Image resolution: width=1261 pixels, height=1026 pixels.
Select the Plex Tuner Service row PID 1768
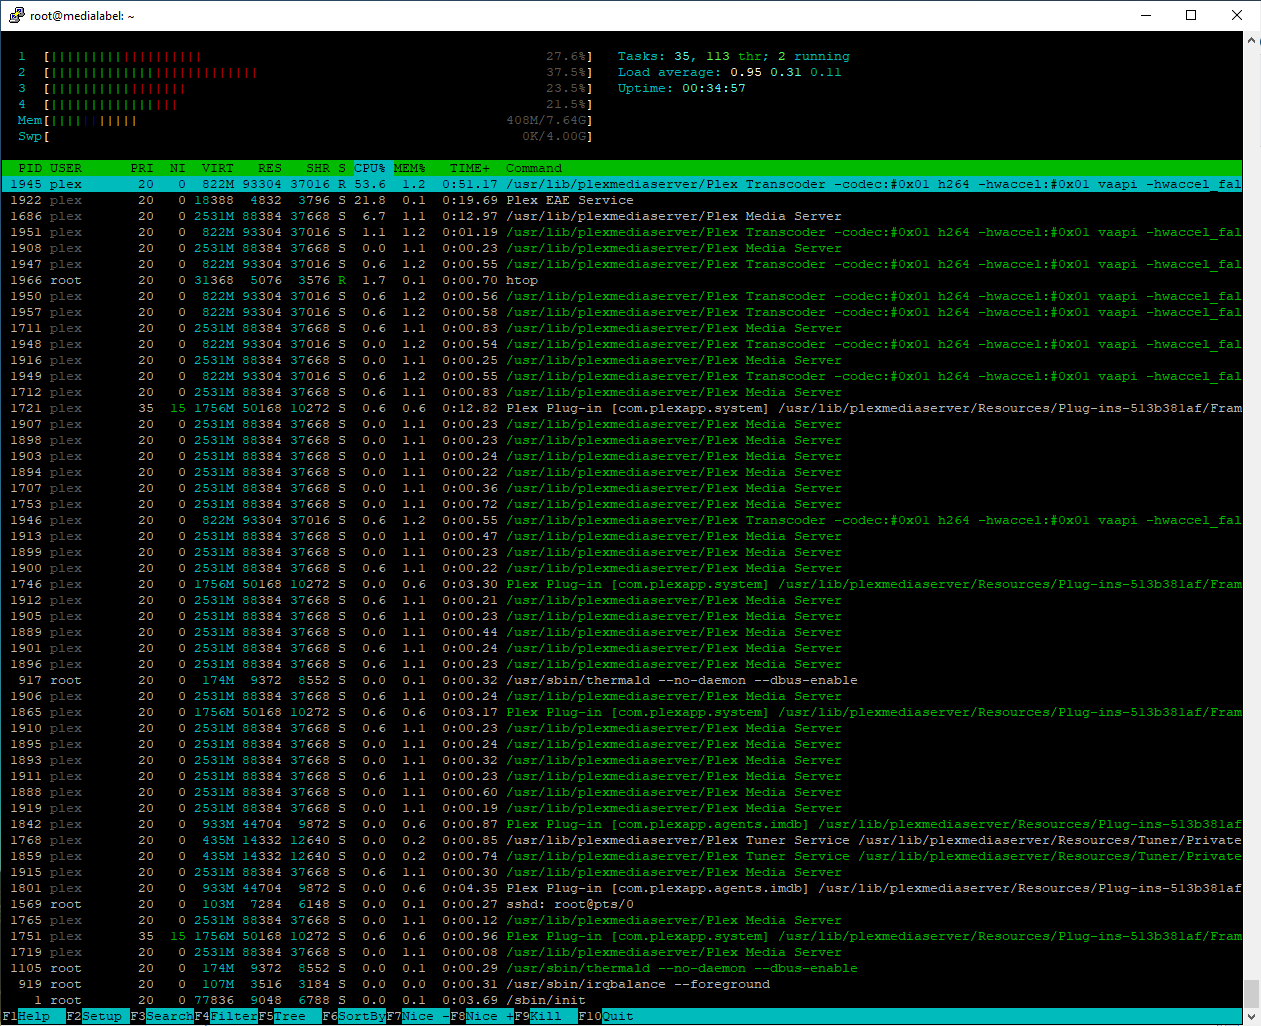pyautogui.click(x=622, y=840)
